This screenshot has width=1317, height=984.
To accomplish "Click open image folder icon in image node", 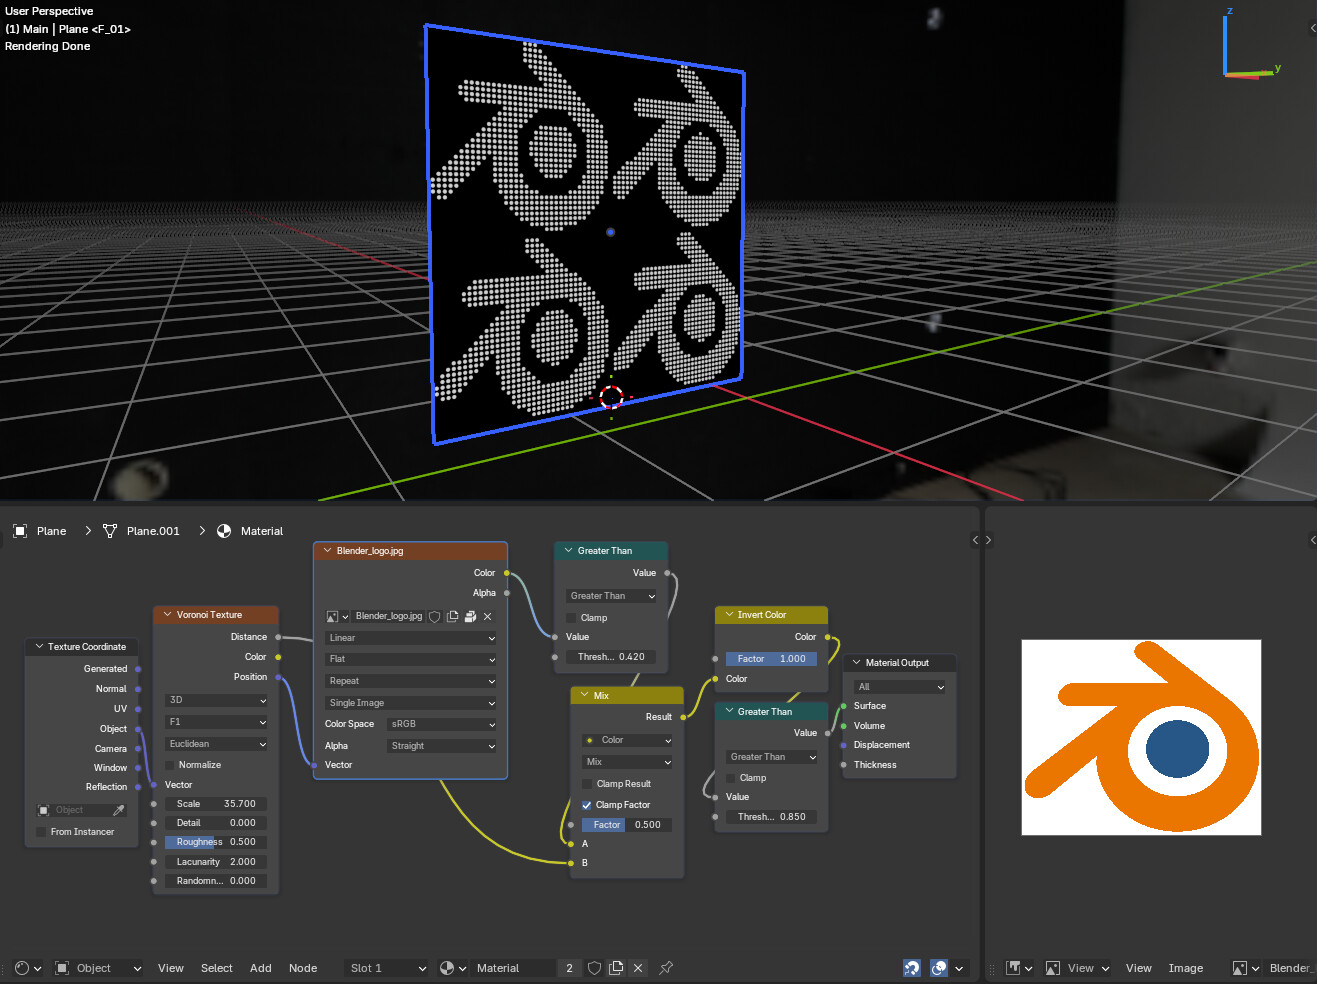I will coord(470,617).
